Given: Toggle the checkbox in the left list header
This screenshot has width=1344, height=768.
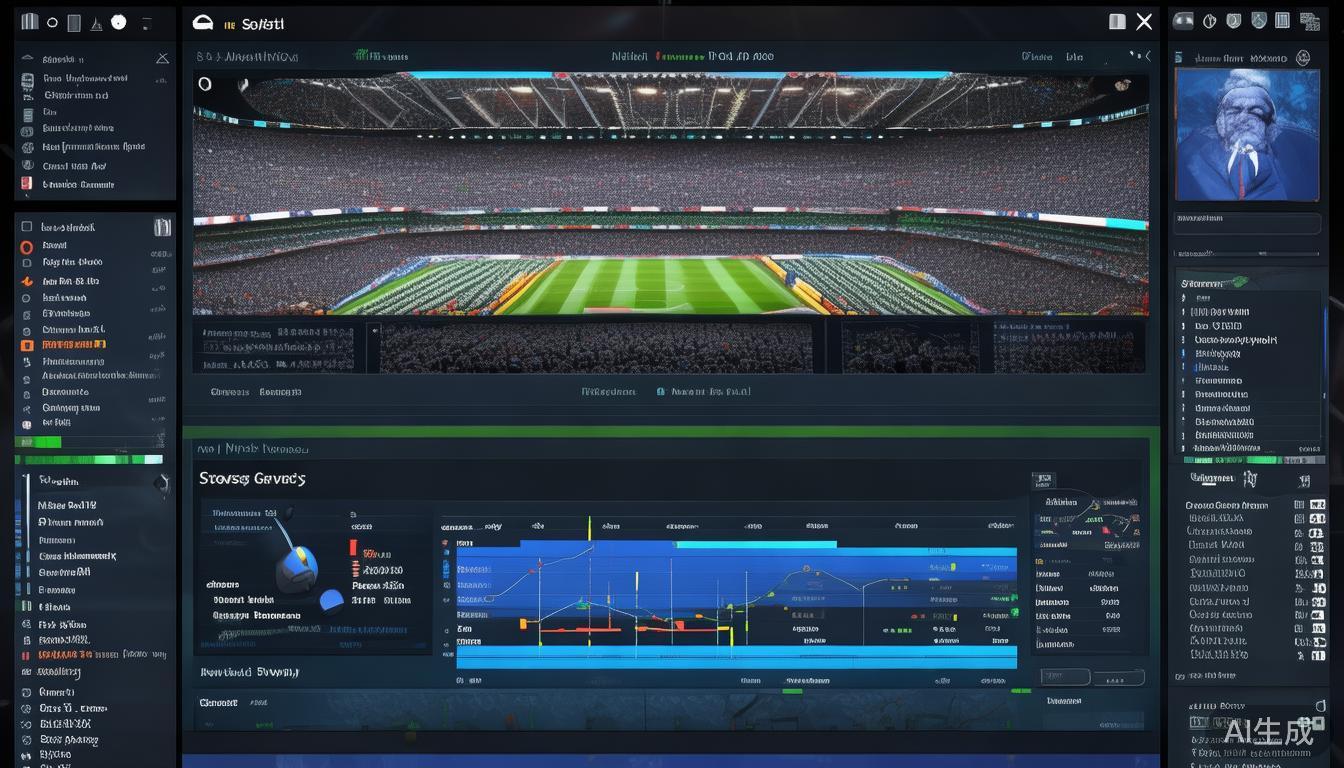Looking at the screenshot, I should point(27,227).
